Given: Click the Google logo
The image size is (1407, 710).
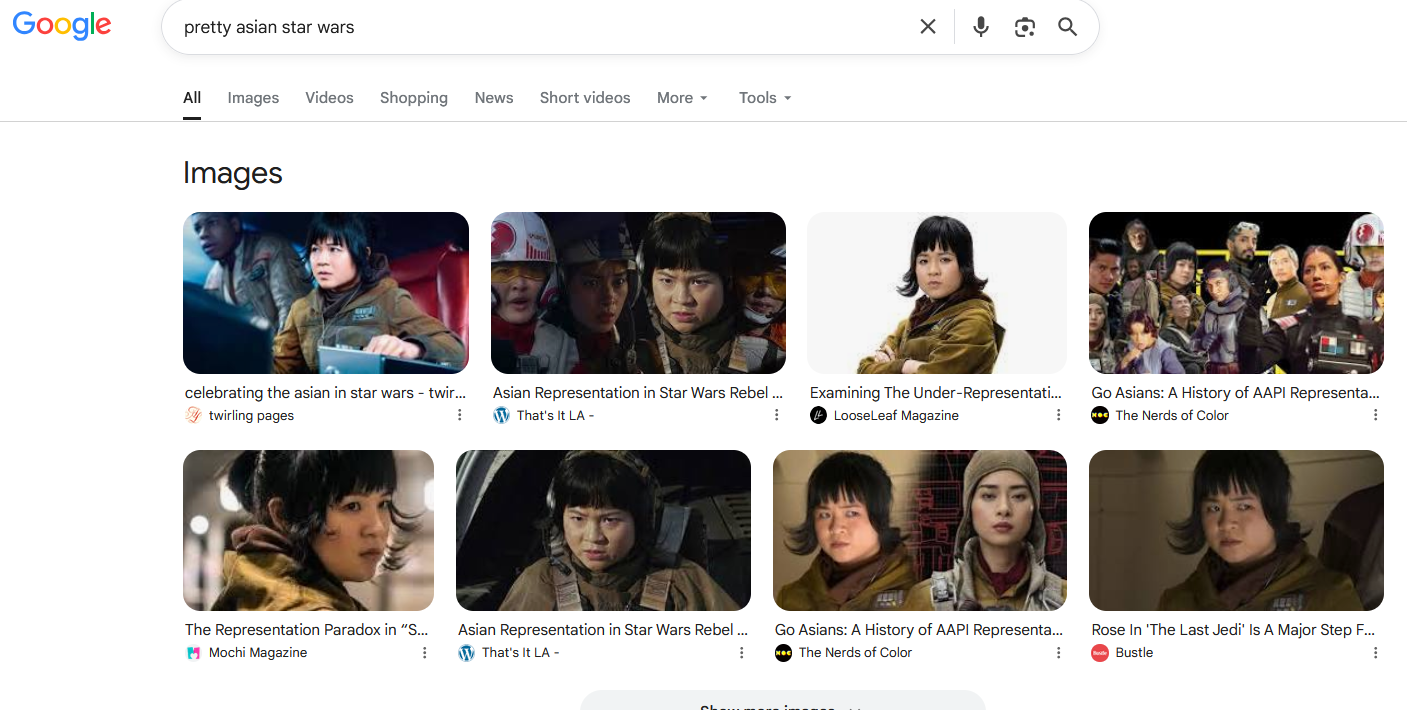Looking at the screenshot, I should click(62, 26).
